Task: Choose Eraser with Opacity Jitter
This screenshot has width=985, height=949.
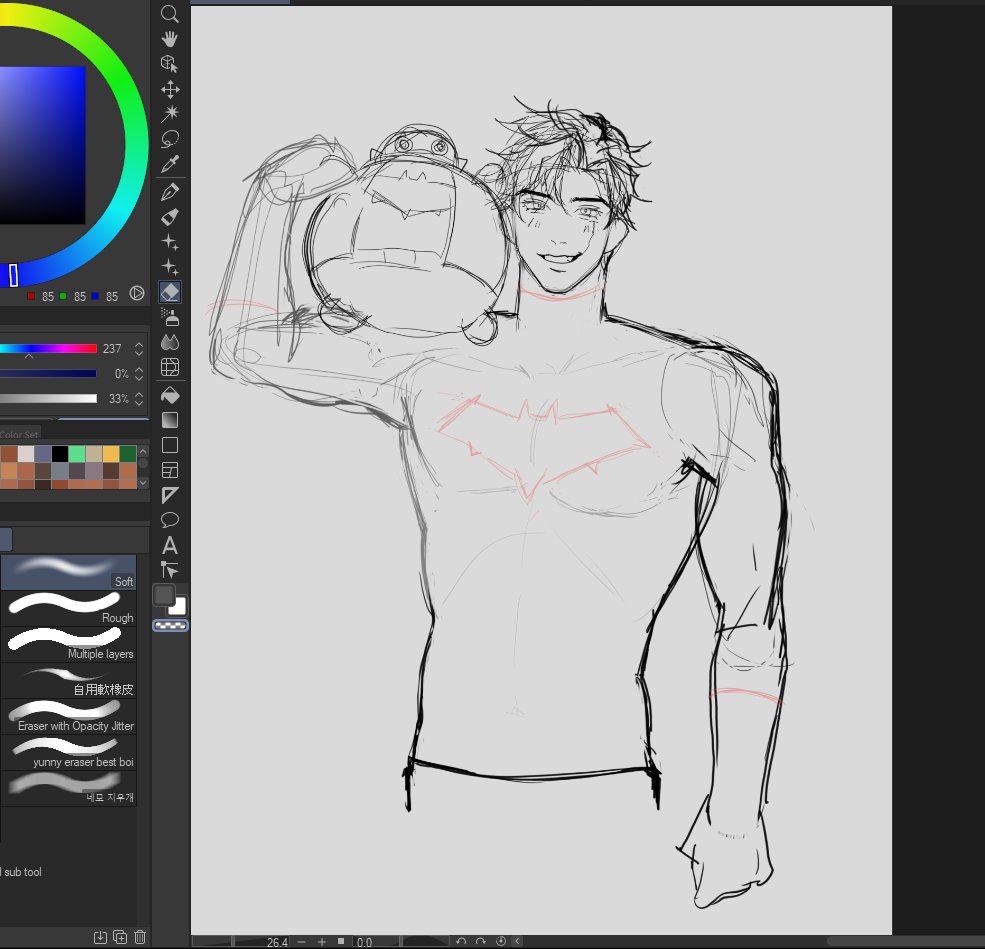Action: coord(68,717)
